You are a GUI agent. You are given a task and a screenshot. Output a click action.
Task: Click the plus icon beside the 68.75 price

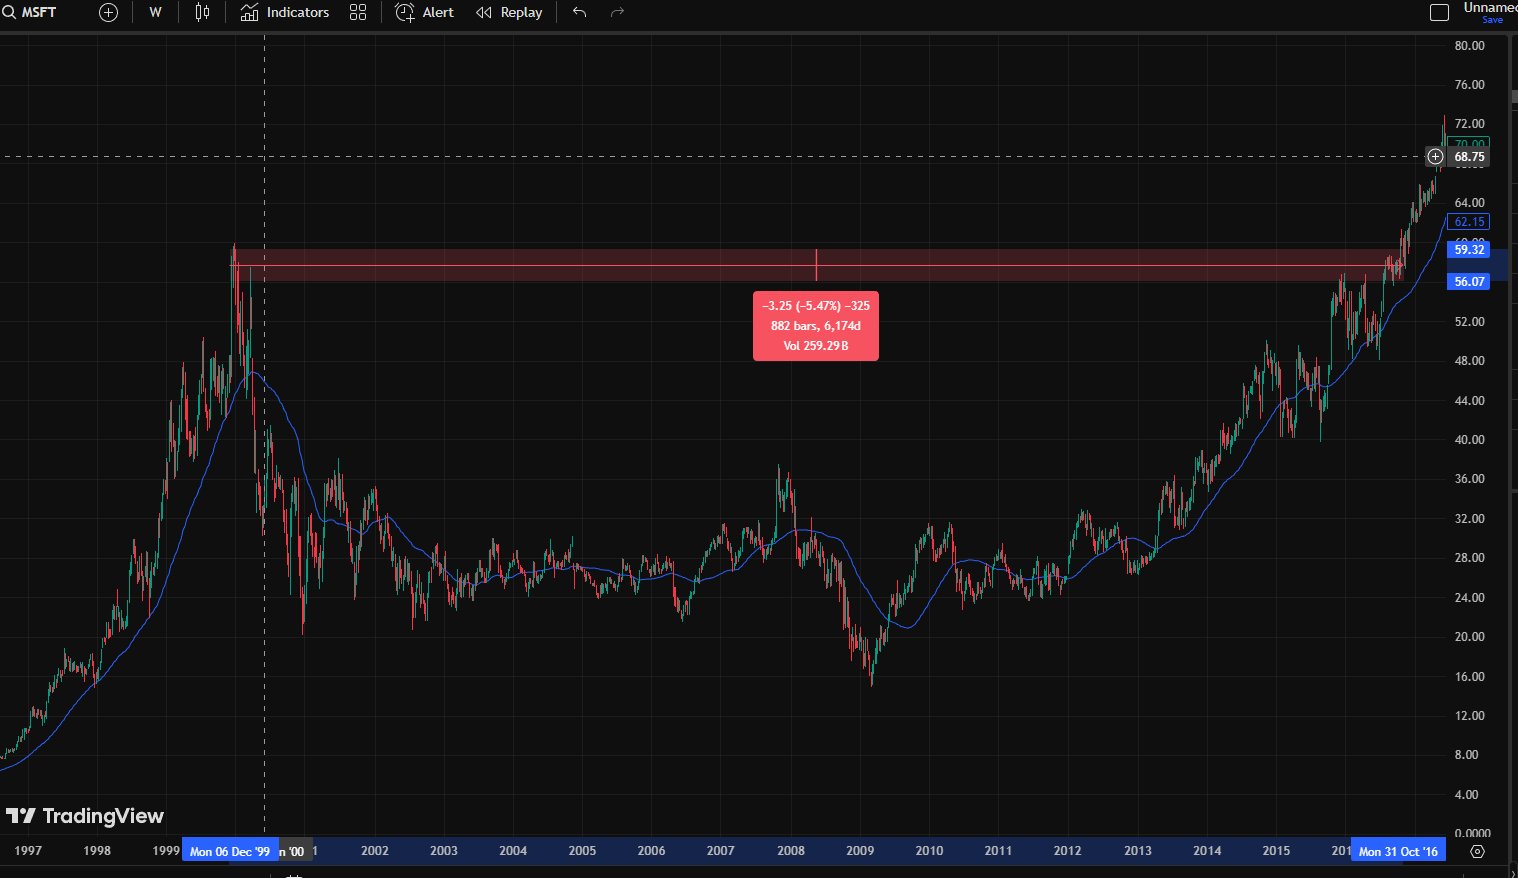(x=1435, y=157)
